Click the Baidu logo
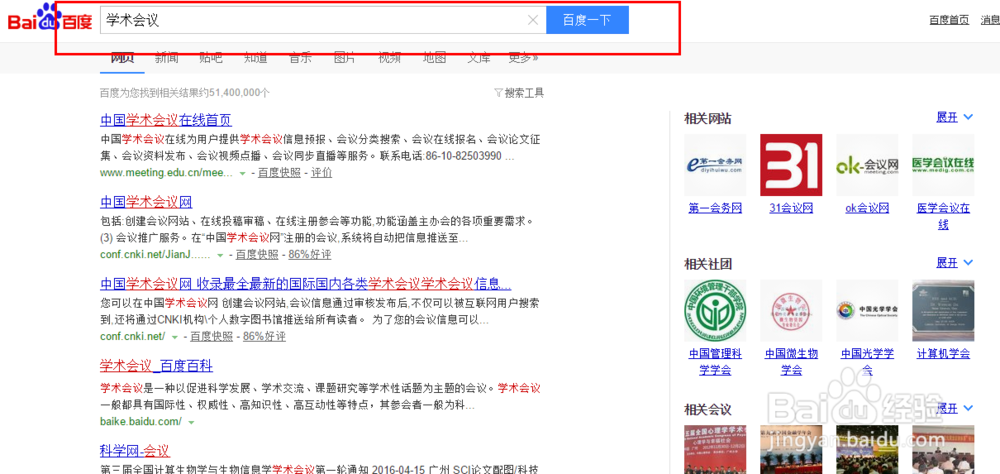The width and height of the screenshot is (1000, 474). (50, 19)
